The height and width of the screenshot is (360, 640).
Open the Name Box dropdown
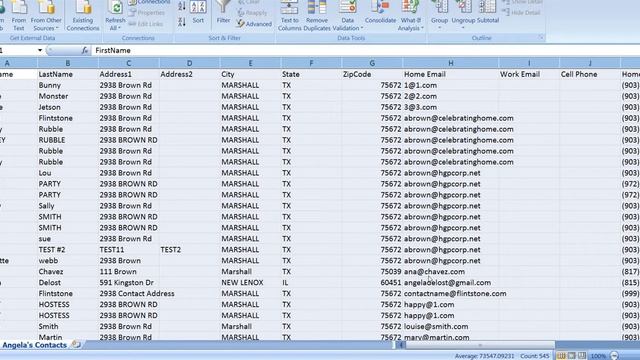click(40, 50)
